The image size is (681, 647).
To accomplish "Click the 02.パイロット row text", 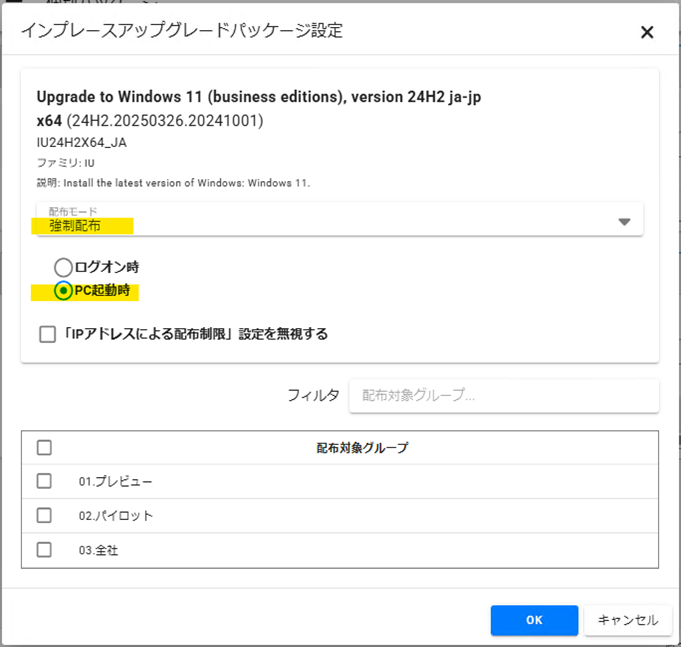I will click(116, 516).
